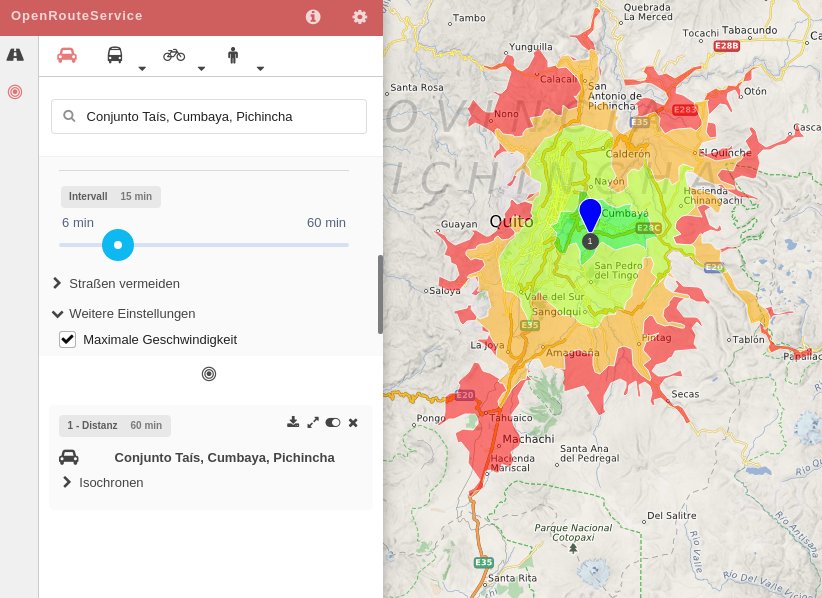Image resolution: width=822 pixels, height=598 pixels.
Task: Expand Straßen vermeiden section
Action: coord(116,284)
